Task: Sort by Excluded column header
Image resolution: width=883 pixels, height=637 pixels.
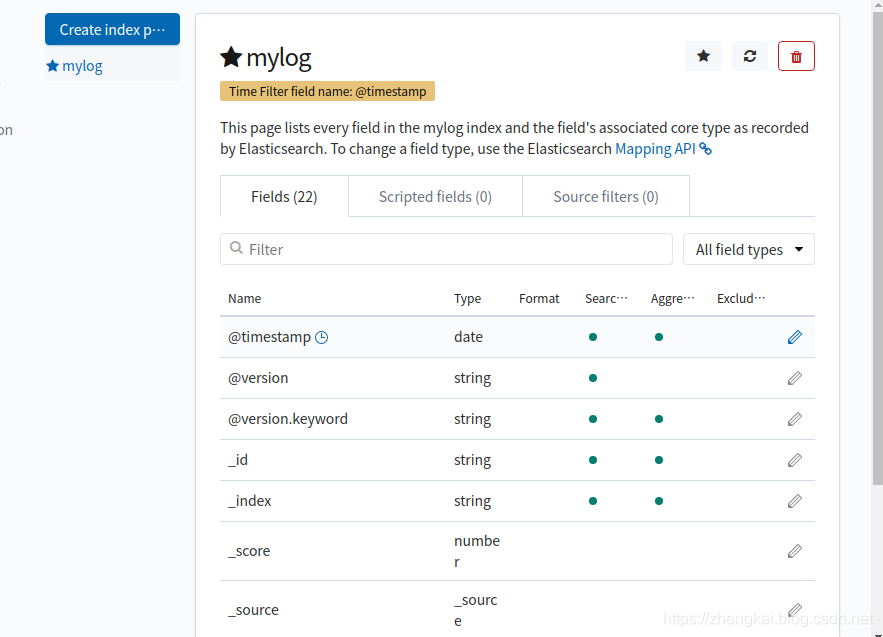Action: pos(741,299)
